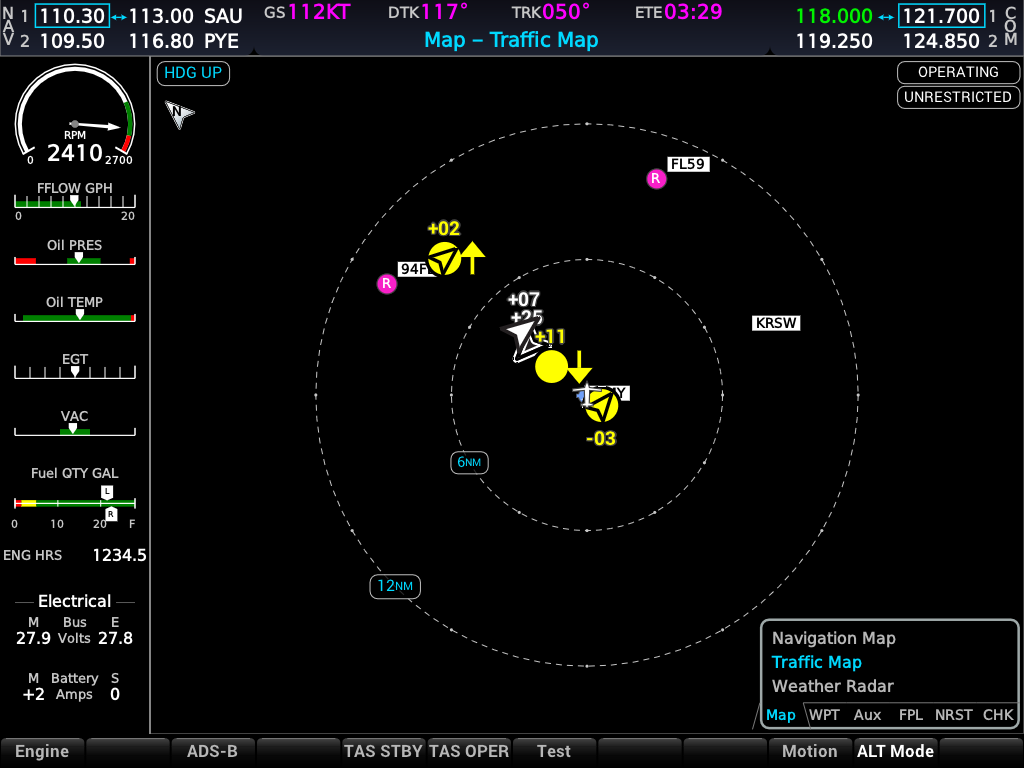The width and height of the screenshot is (1024, 768).
Task: Click the UNRESTRICTED altitude mode box
Action: click(x=958, y=97)
